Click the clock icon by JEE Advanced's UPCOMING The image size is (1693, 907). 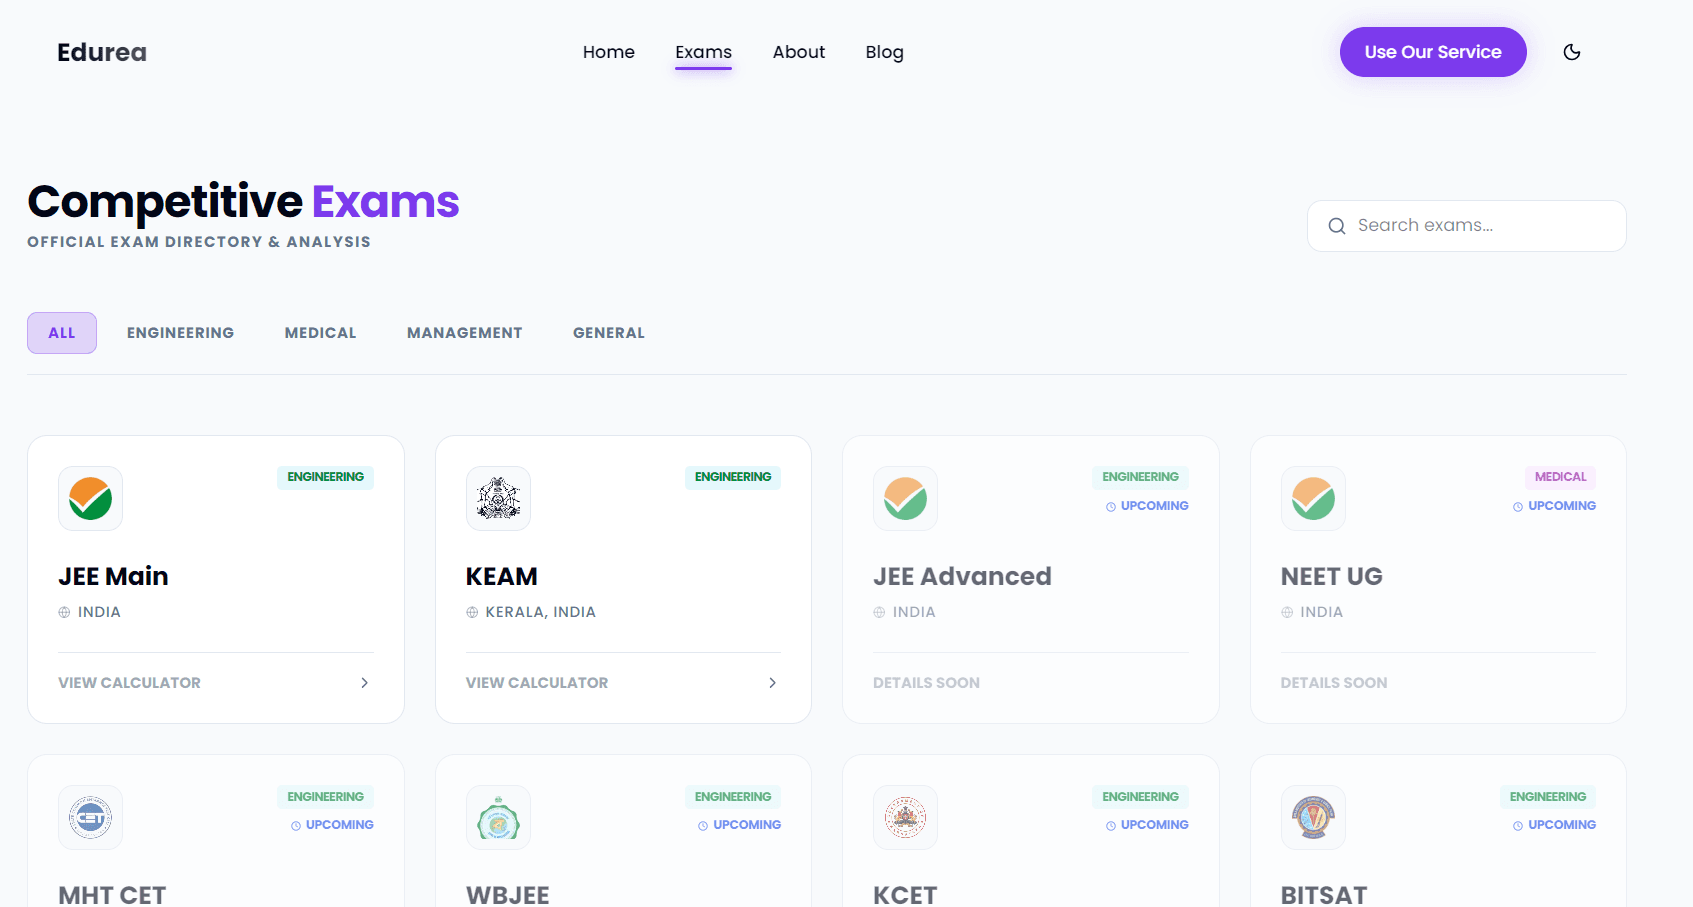(1111, 507)
